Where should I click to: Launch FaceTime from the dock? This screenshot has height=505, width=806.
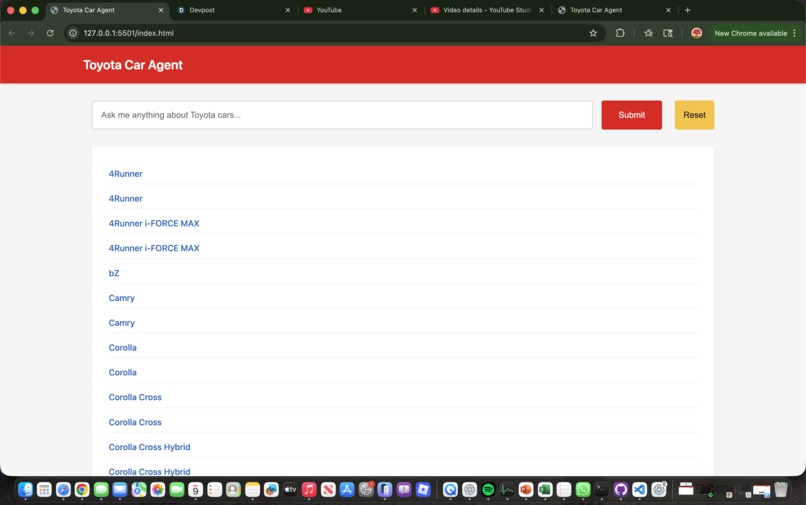click(x=177, y=490)
